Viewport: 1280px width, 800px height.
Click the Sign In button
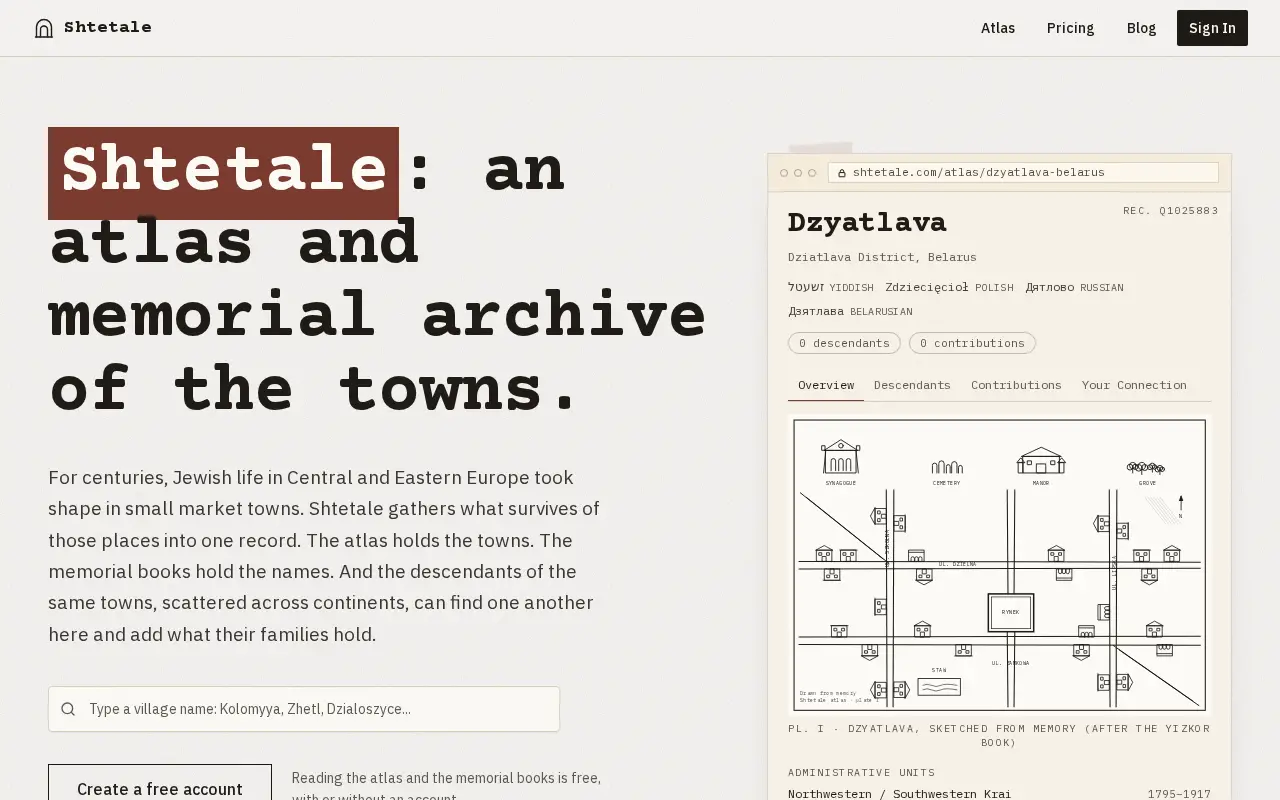1212,28
